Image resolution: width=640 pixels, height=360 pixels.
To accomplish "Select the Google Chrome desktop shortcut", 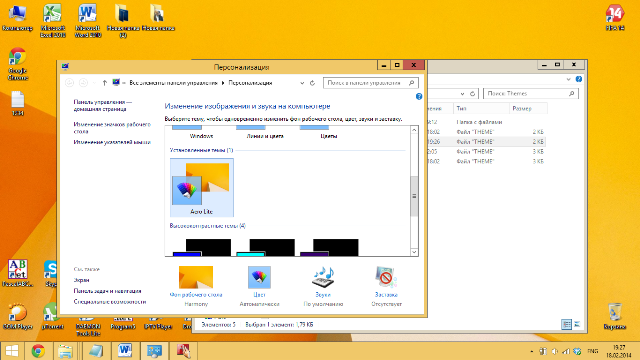I will pos(17,64).
